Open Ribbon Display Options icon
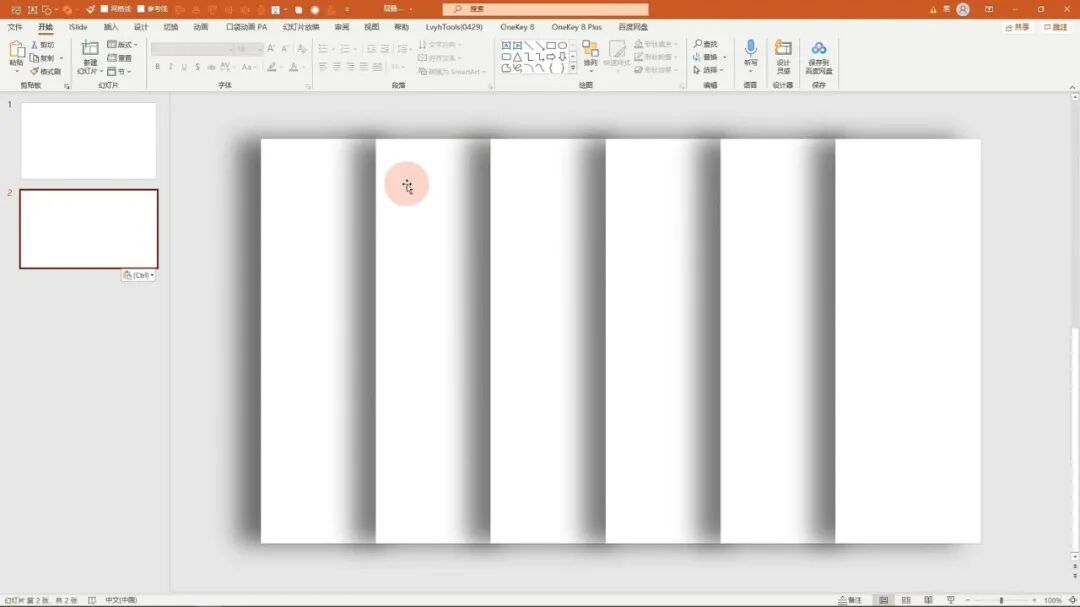Image resolution: width=1080 pixels, height=607 pixels. click(989, 10)
